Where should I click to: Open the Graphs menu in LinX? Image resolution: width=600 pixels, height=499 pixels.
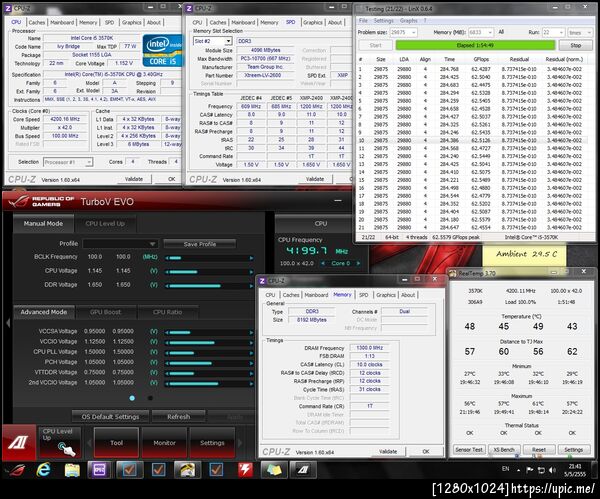pos(409,21)
